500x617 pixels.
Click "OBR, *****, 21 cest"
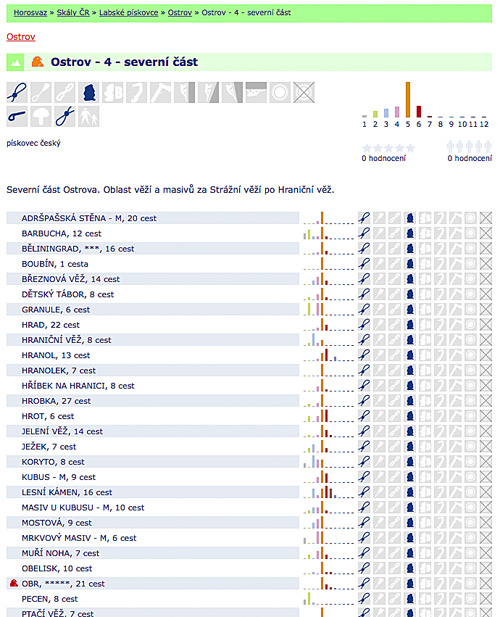pyautogui.click(x=63, y=584)
